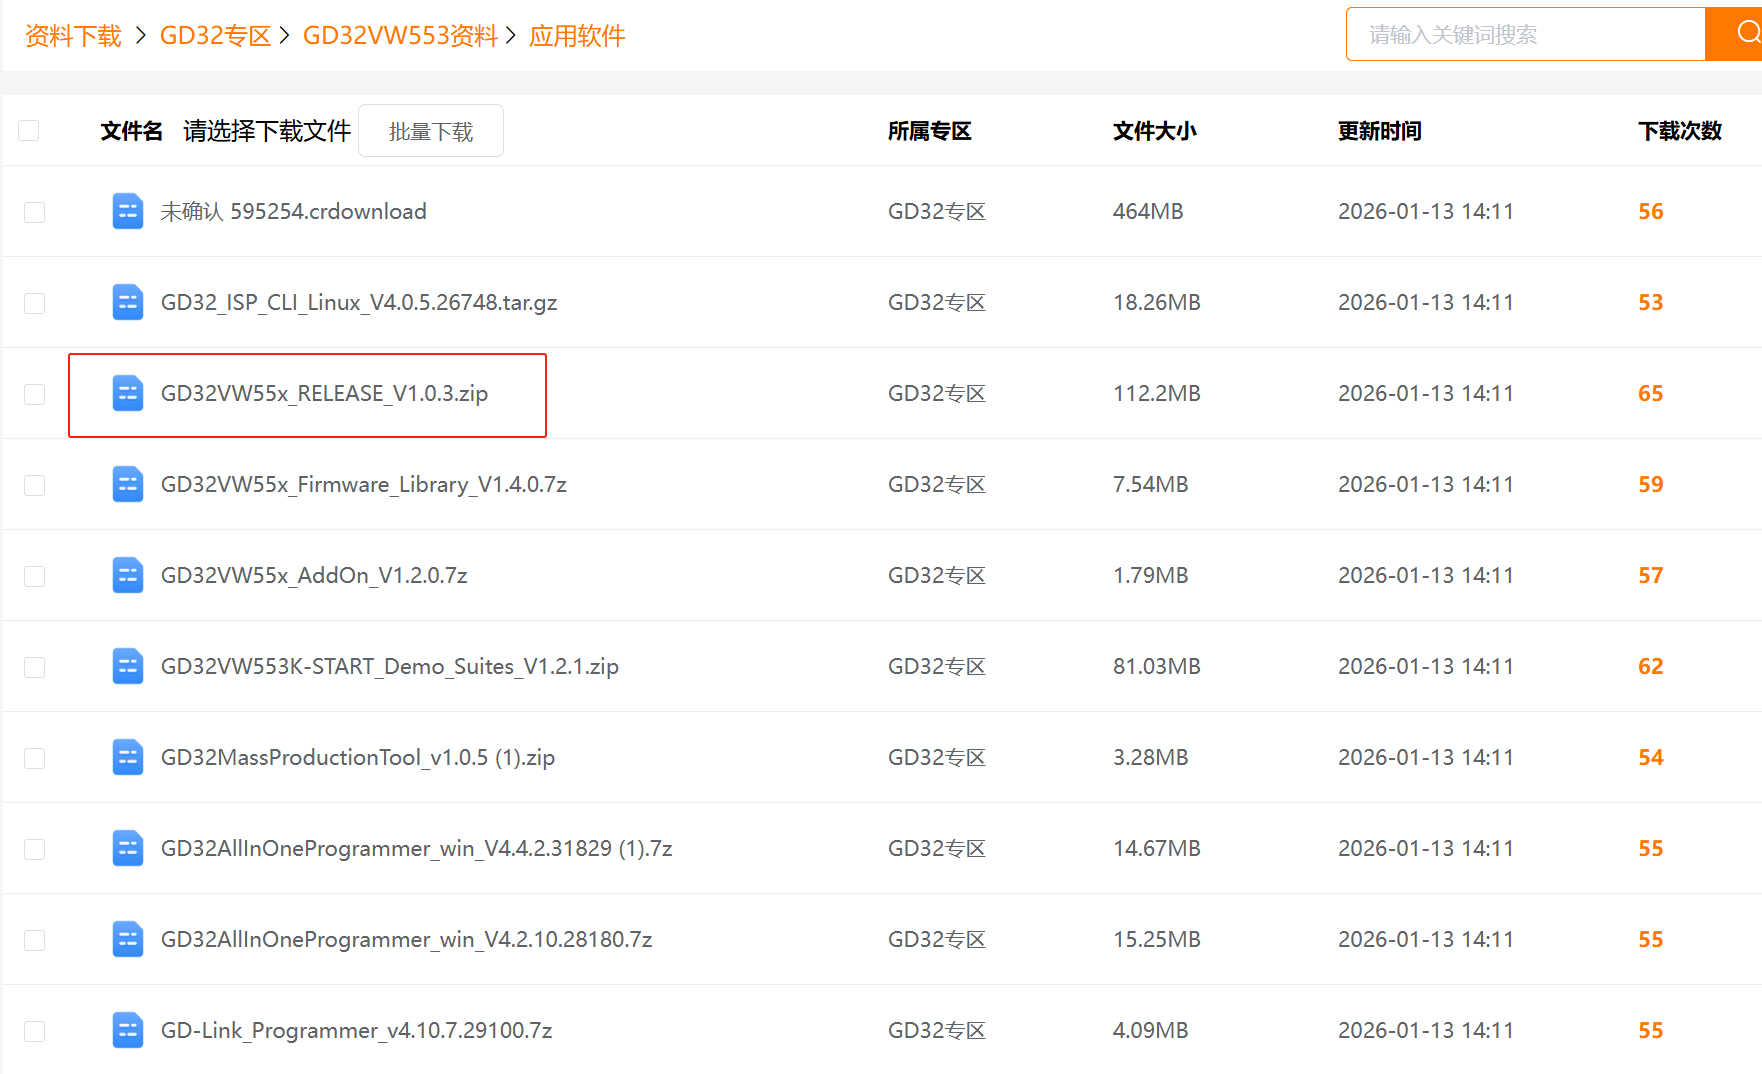Click the 7.54MB file size cell
The width and height of the screenshot is (1762, 1074).
(x=1151, y=484)
